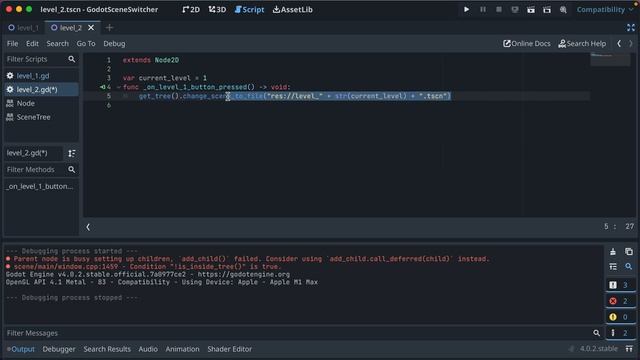
Task: Open the Audio bottom panel
Action: pyautogui.click(x=148, y=349)
